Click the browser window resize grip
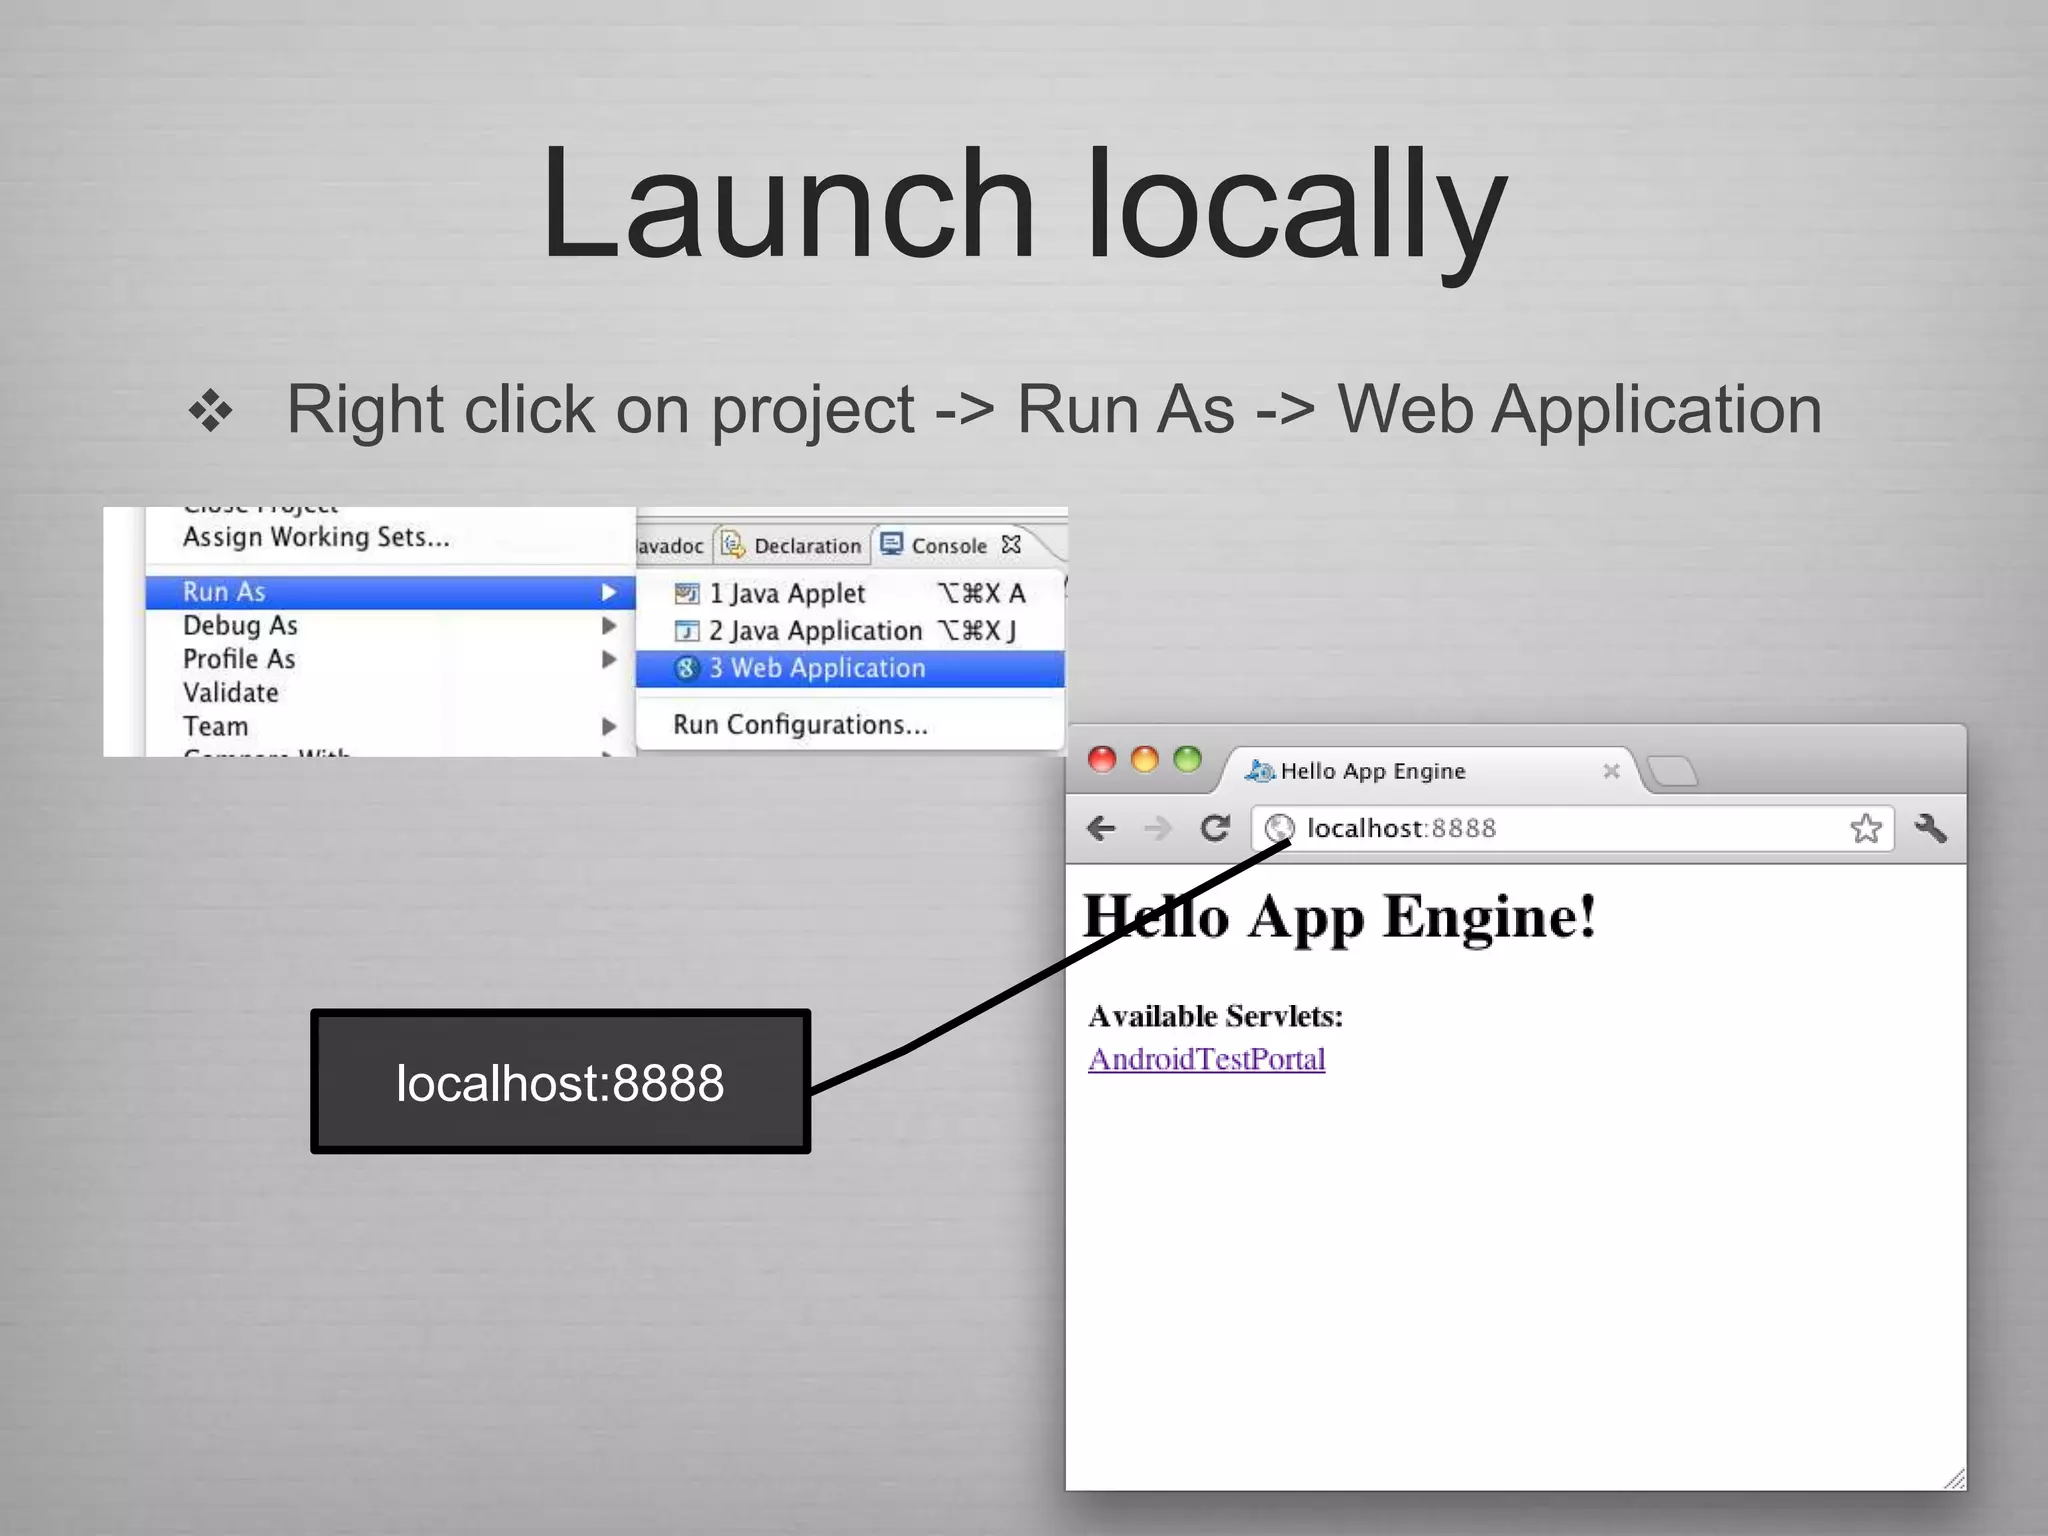2048x1536 pixels. pos(1954,1479)
